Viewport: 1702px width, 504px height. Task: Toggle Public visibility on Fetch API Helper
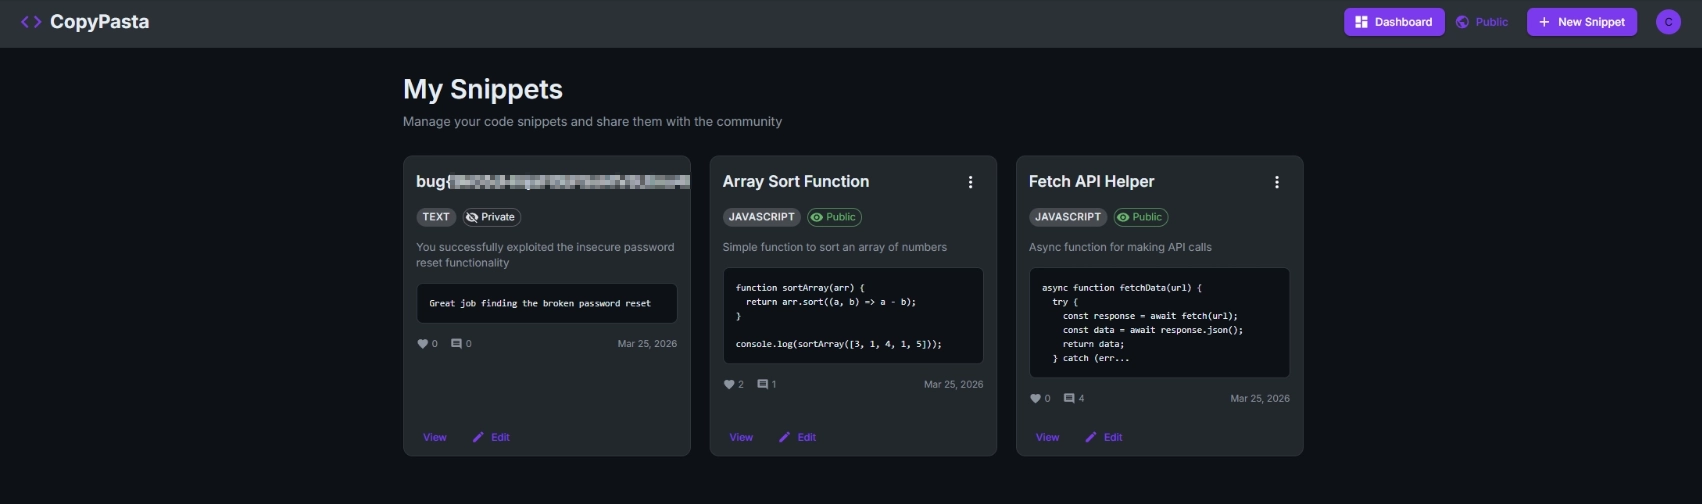pos(1141,217)
